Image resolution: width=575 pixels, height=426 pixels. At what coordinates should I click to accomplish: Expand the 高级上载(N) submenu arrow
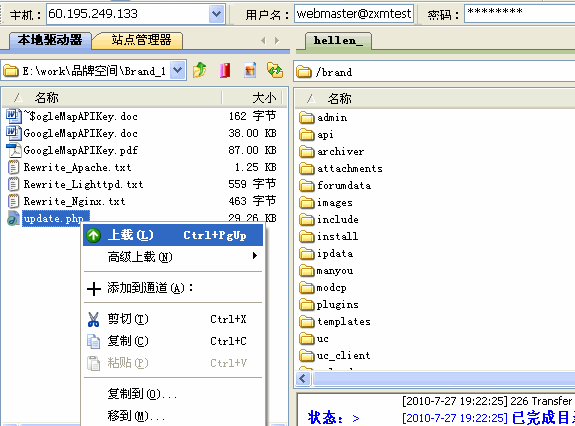[x=254, y=256]
